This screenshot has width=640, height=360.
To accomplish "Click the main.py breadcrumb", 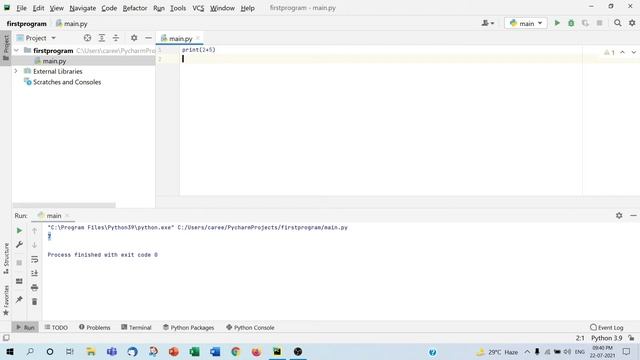I will 72,24.
